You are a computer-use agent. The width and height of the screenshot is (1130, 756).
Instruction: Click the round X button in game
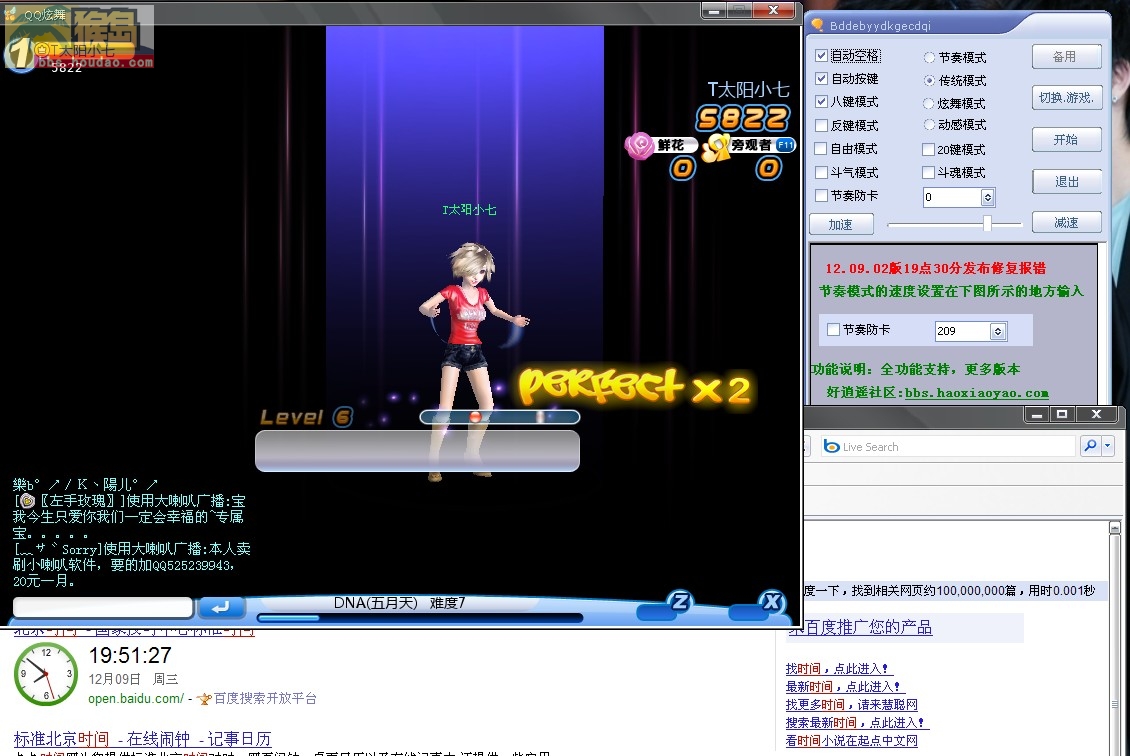tap(771, 602)
